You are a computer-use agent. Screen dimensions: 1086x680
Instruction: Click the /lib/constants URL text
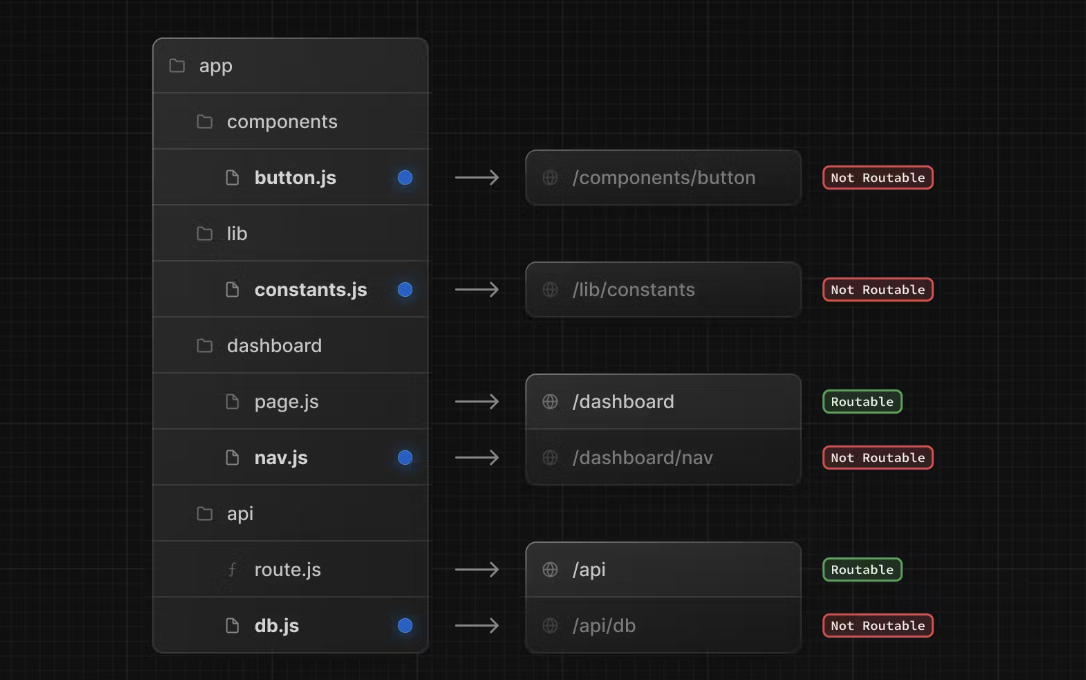[633, 289]
